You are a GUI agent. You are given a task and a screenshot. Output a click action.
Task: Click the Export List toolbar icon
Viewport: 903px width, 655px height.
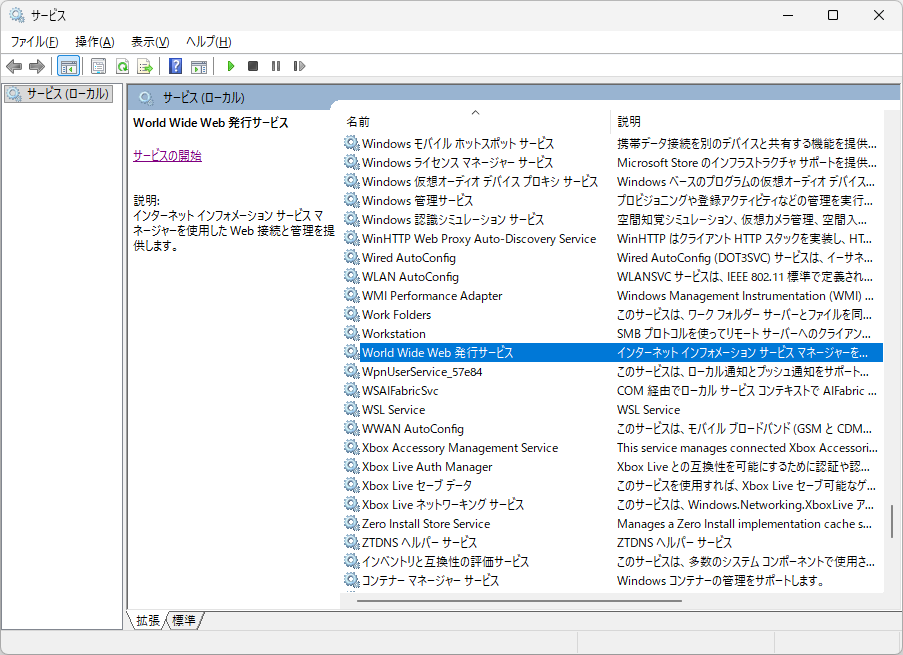[x=145, y=66]
